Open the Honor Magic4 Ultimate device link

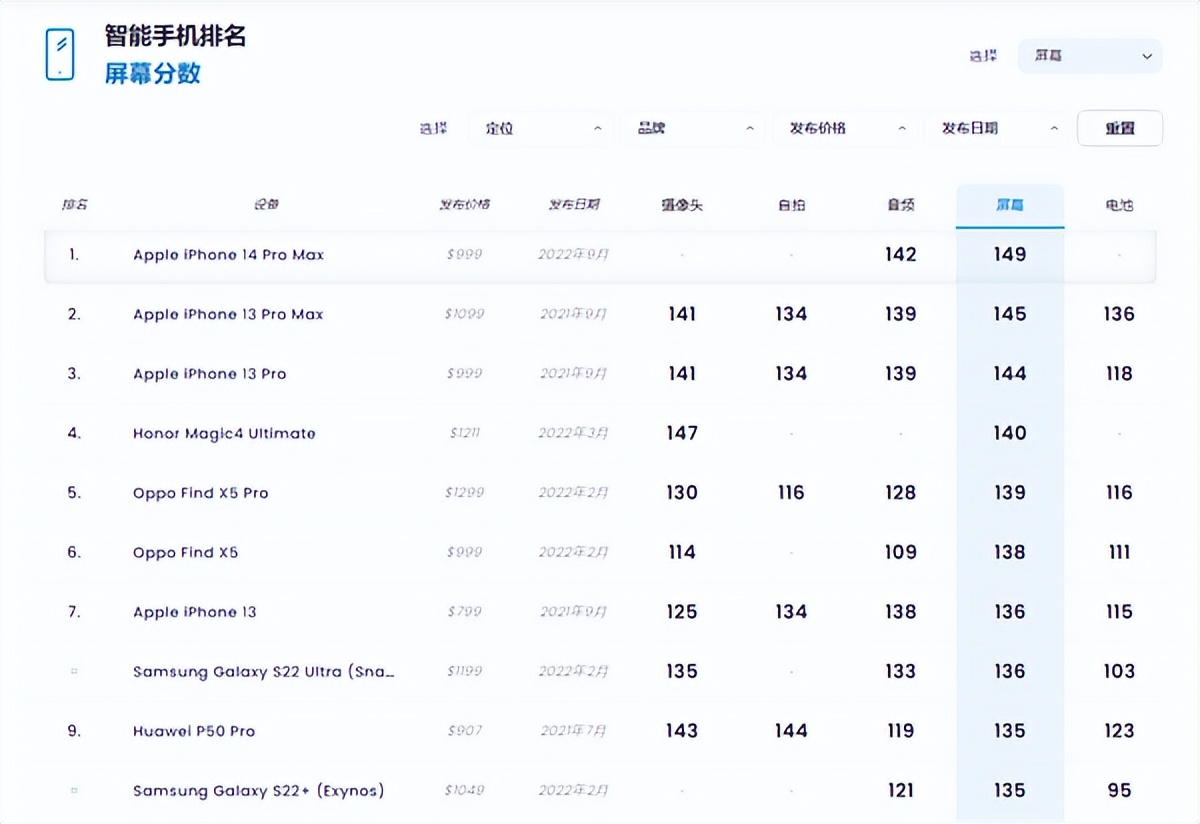(x=224, y=434)
